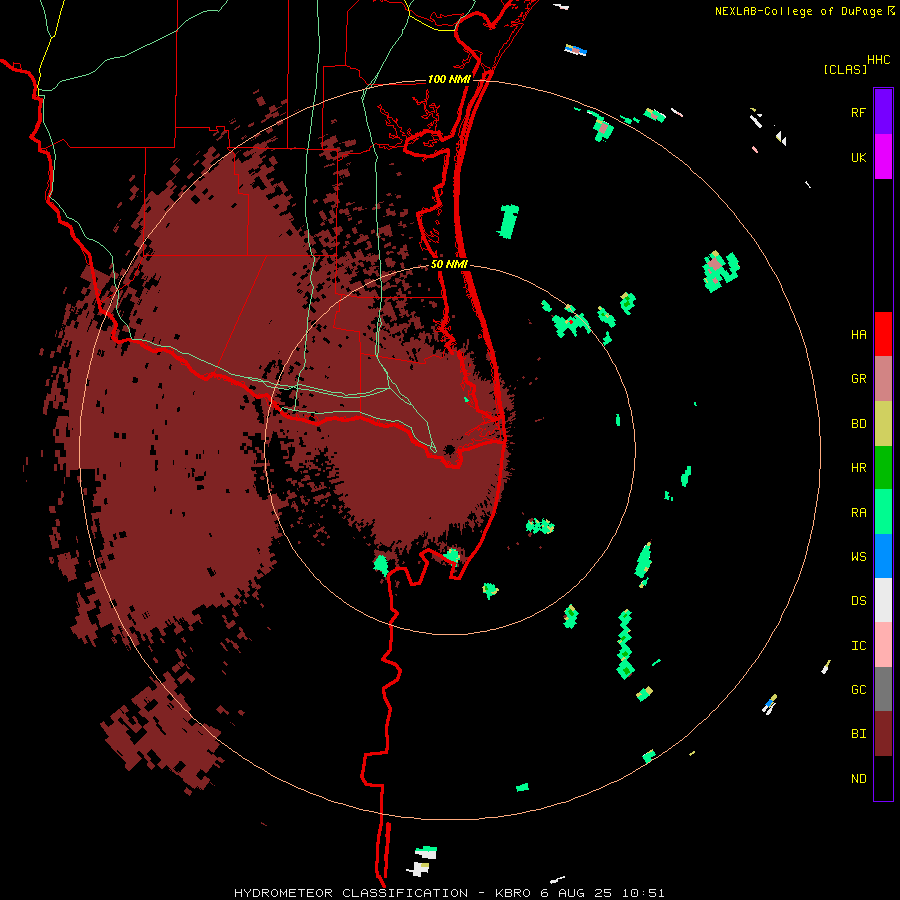The height and width of the screenshot is (900, 900).
Task: Click the maroon BI biological swatch
Action: tap(883, 734)
